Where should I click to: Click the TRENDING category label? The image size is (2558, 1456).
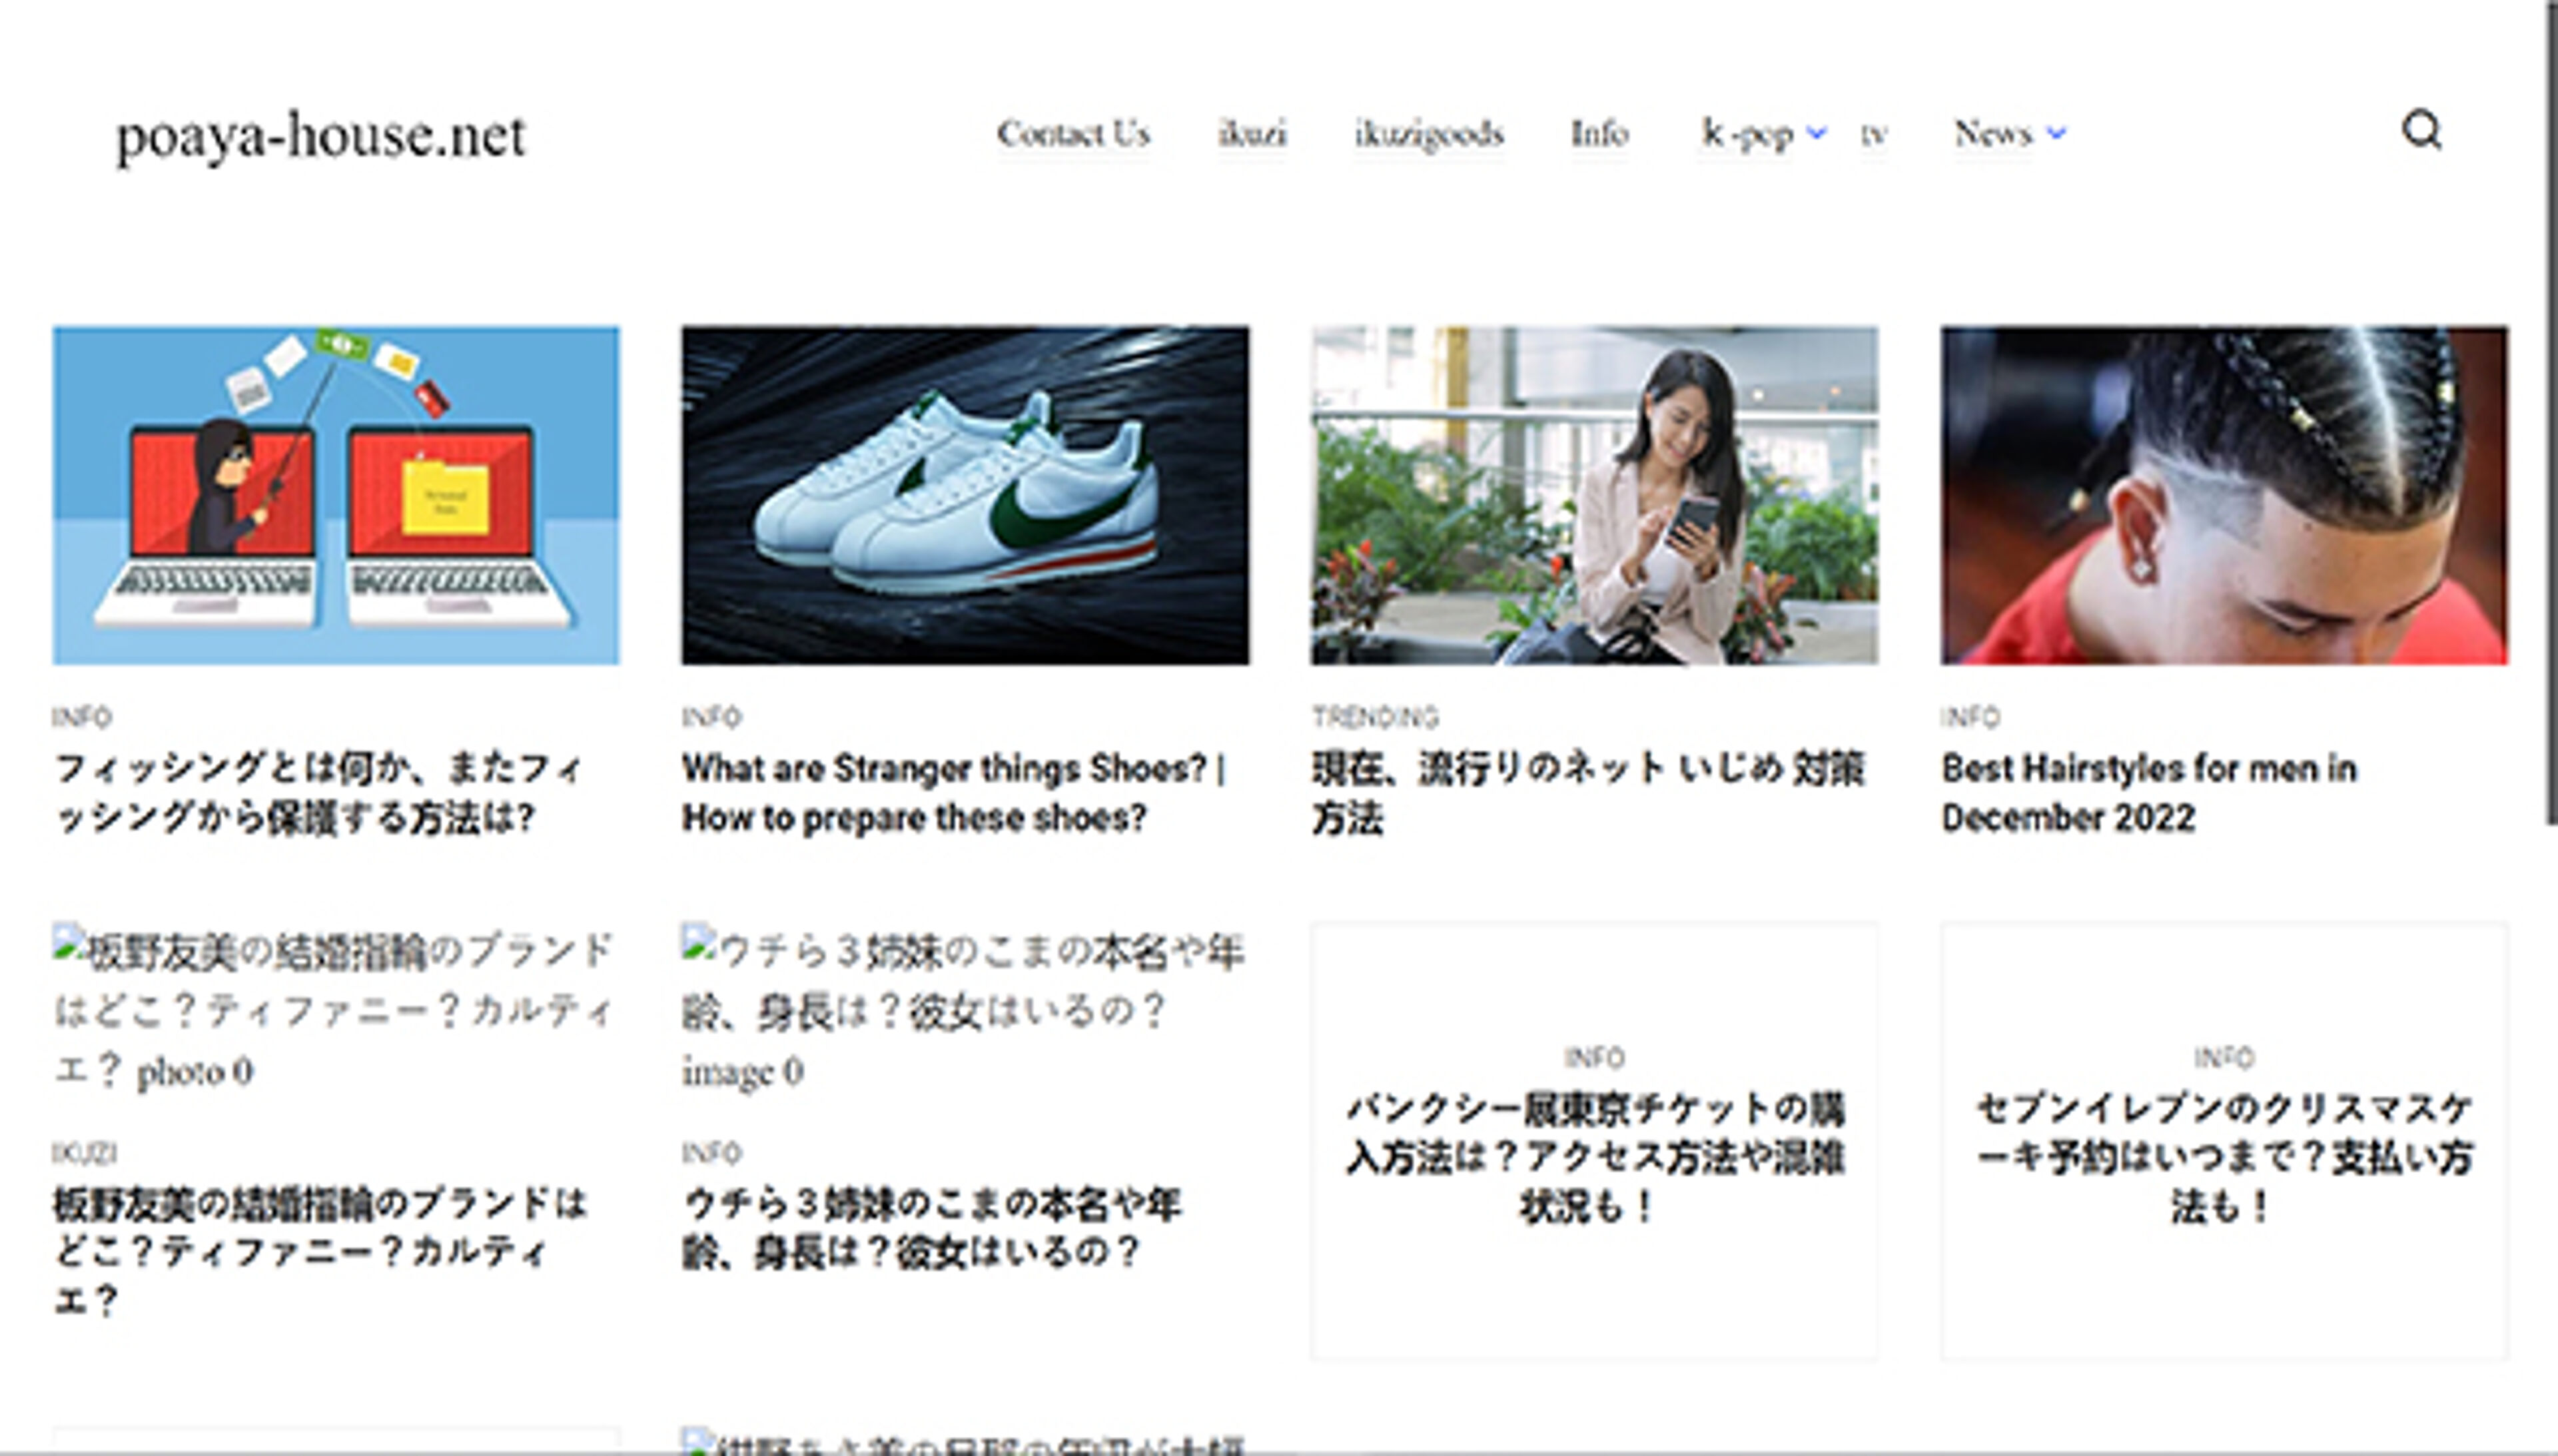pos(1375,717)
